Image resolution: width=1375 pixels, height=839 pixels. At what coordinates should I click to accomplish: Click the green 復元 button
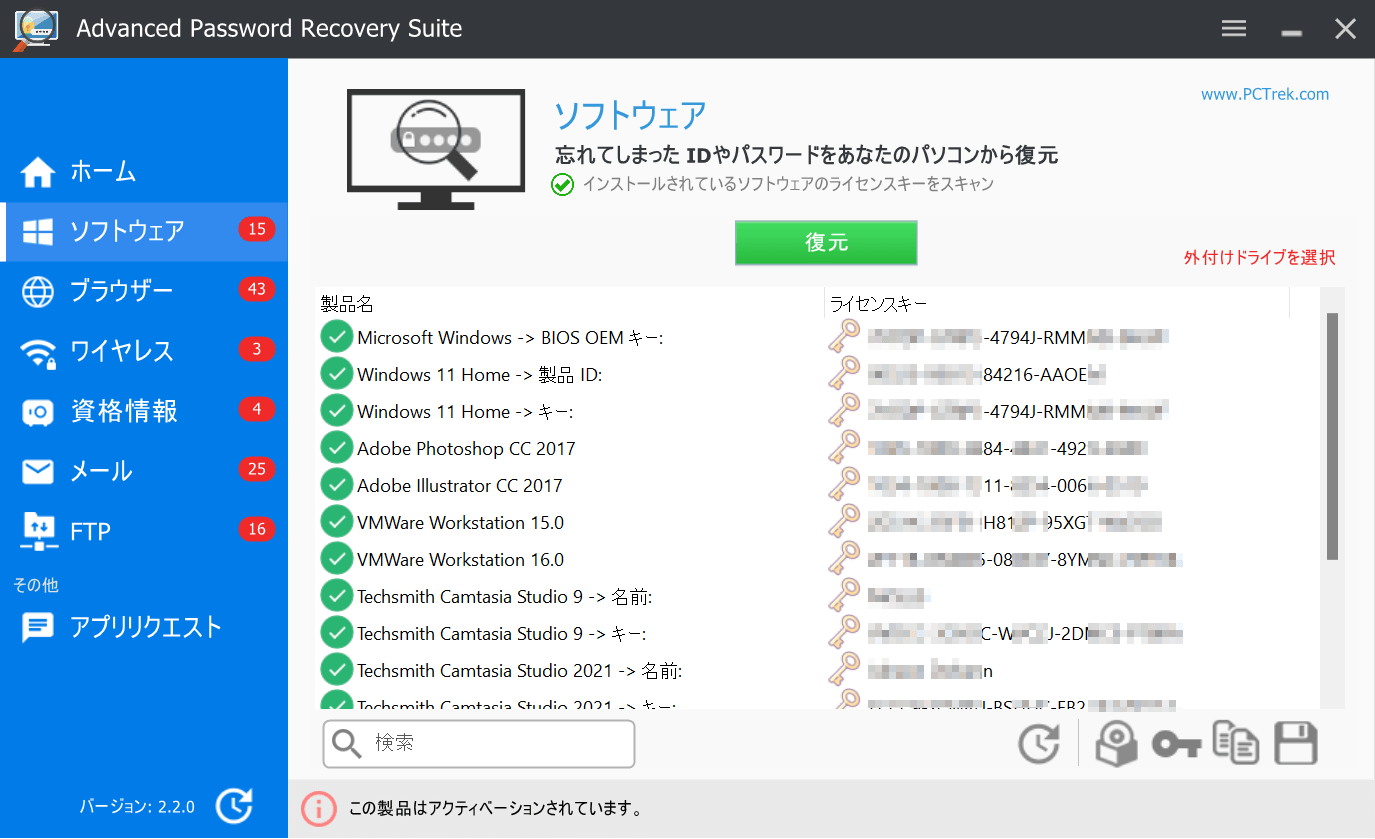click(x=826, y=243)
